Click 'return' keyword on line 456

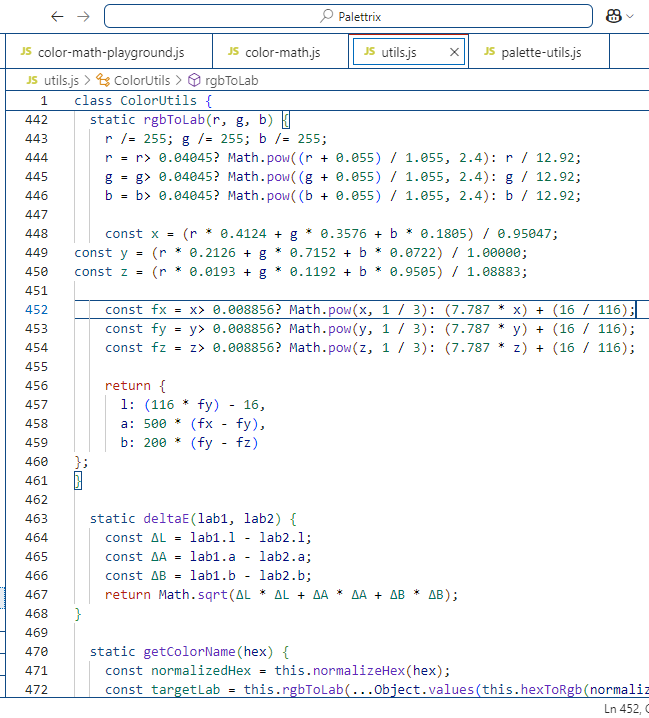click(128, 386)
